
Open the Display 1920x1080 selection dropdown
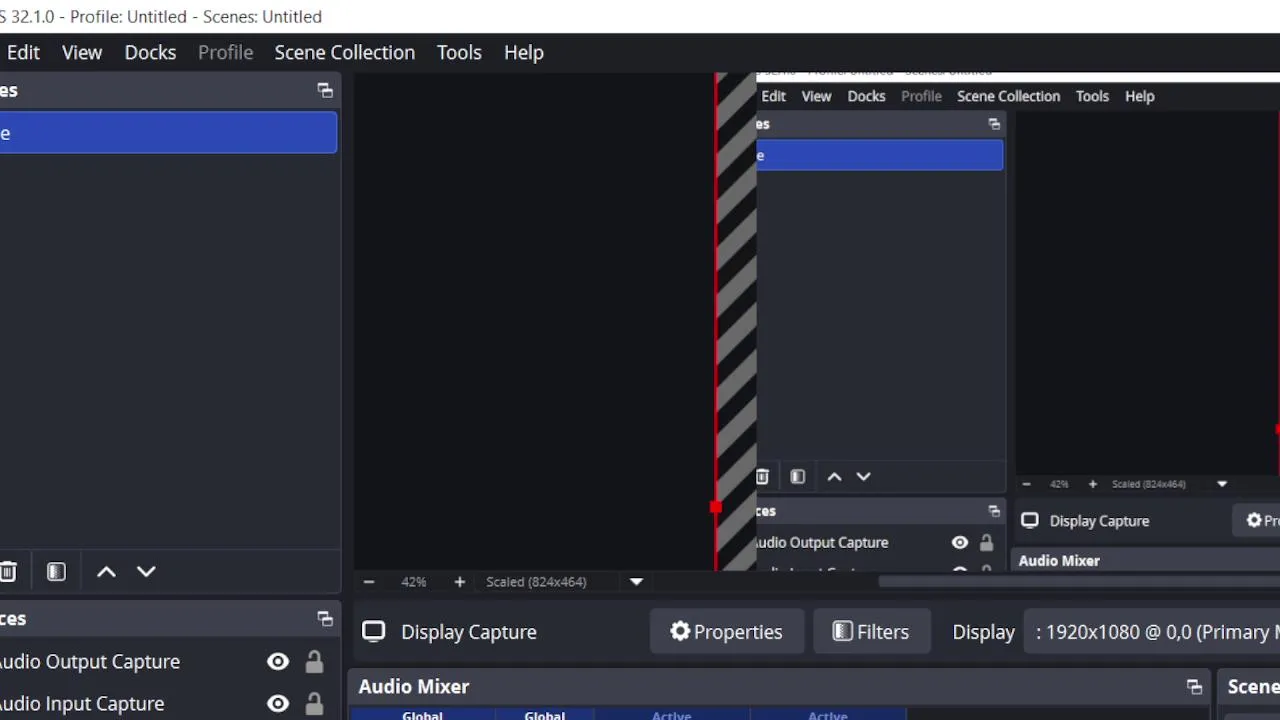(x=1152, y=632)
